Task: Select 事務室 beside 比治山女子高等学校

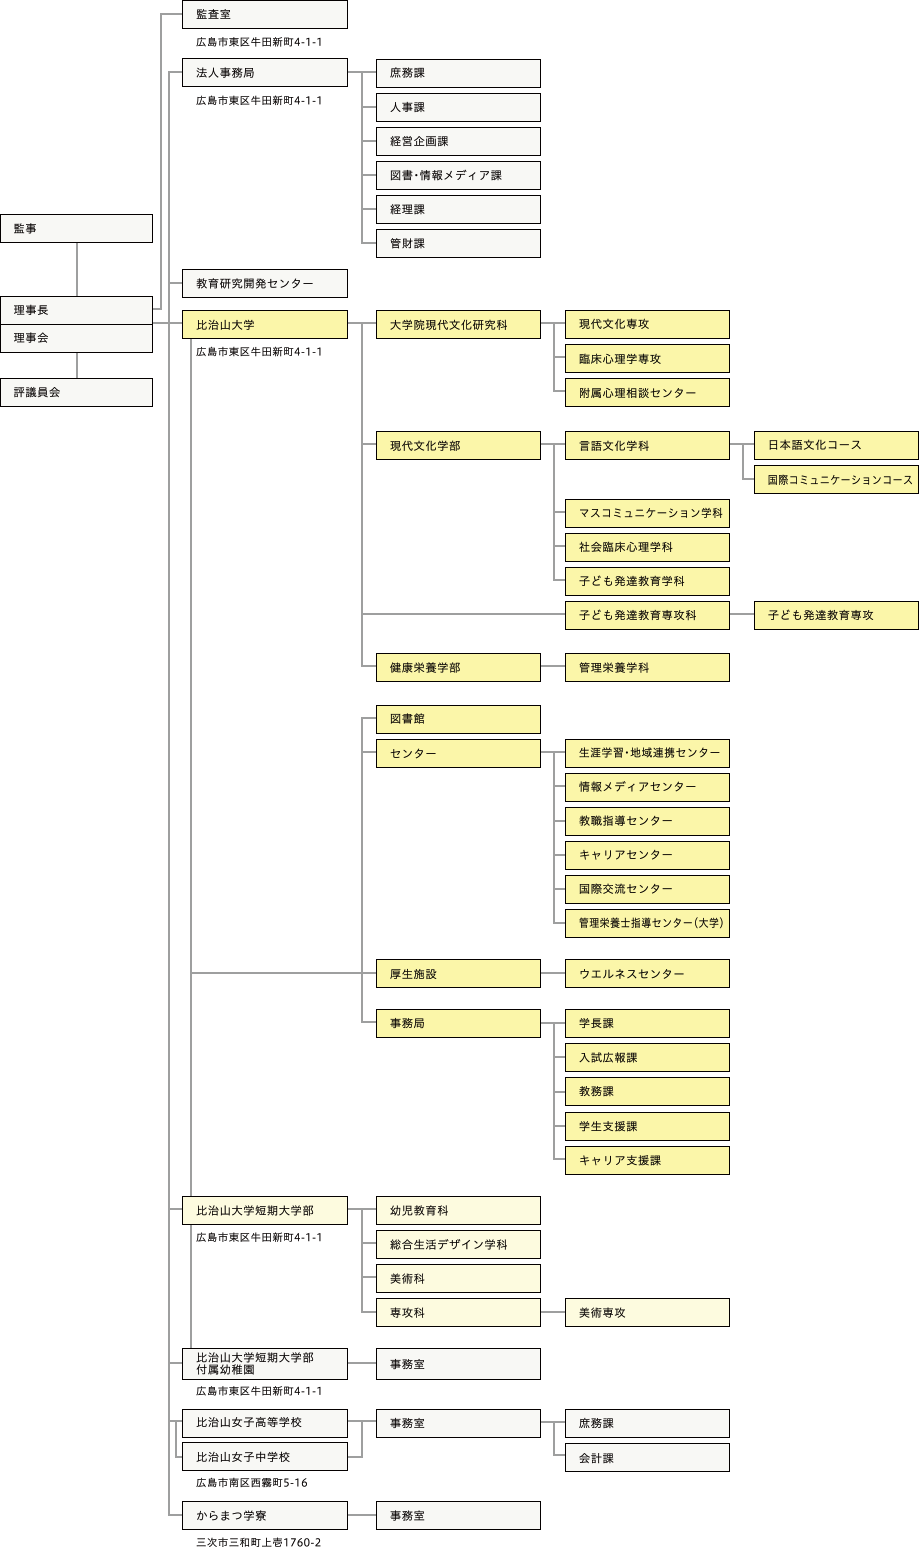Action: point(458,1422)
